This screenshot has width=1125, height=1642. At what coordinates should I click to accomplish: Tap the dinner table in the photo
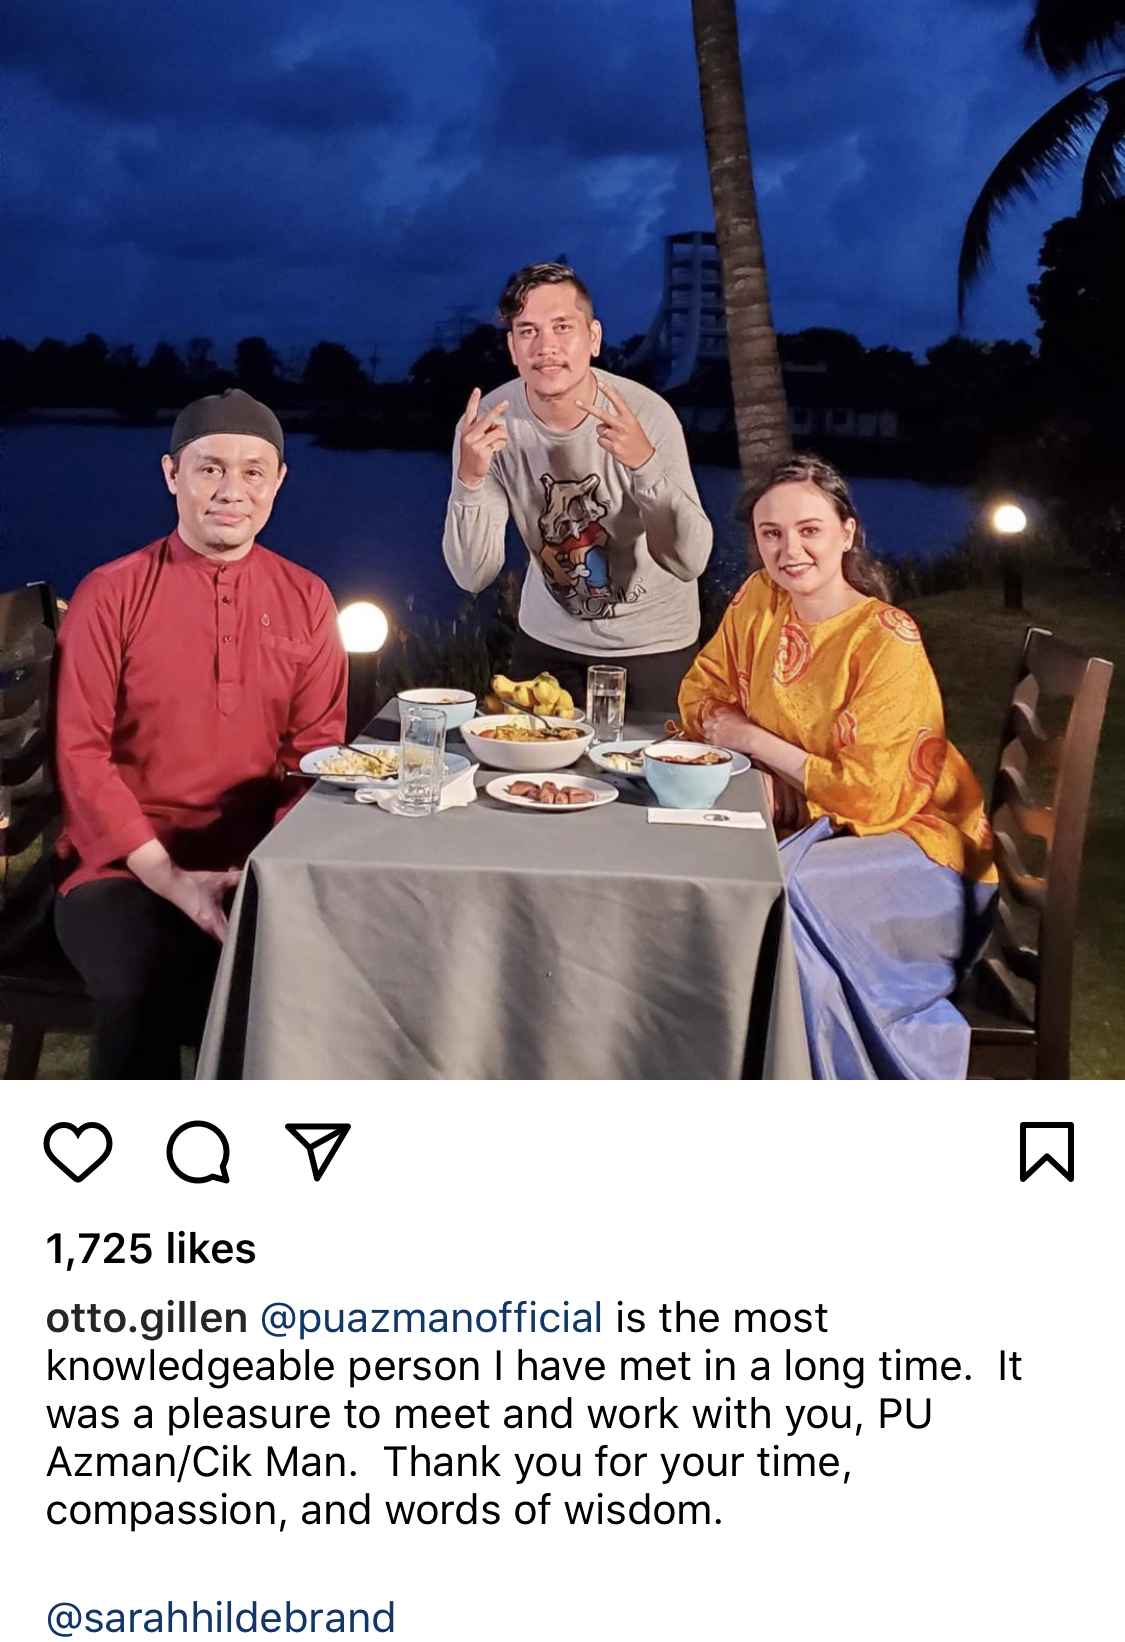pos(500,920)
